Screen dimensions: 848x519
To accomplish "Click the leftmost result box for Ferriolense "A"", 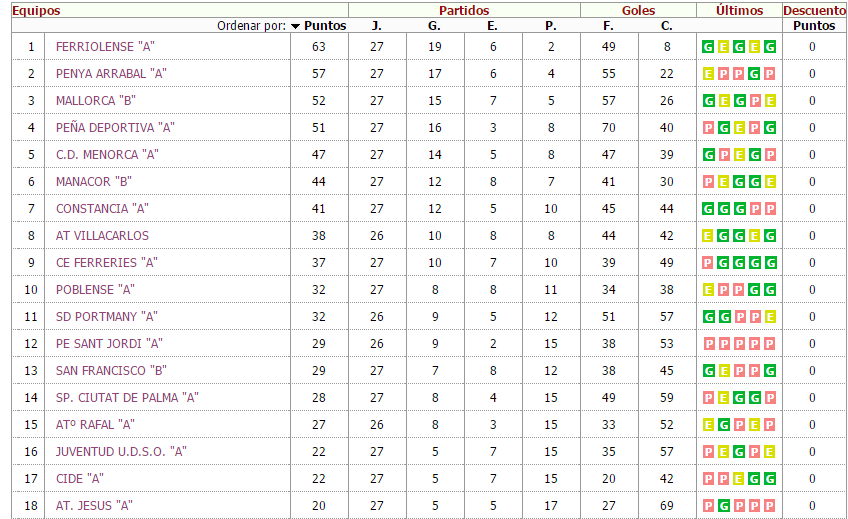I will point(709,47).
